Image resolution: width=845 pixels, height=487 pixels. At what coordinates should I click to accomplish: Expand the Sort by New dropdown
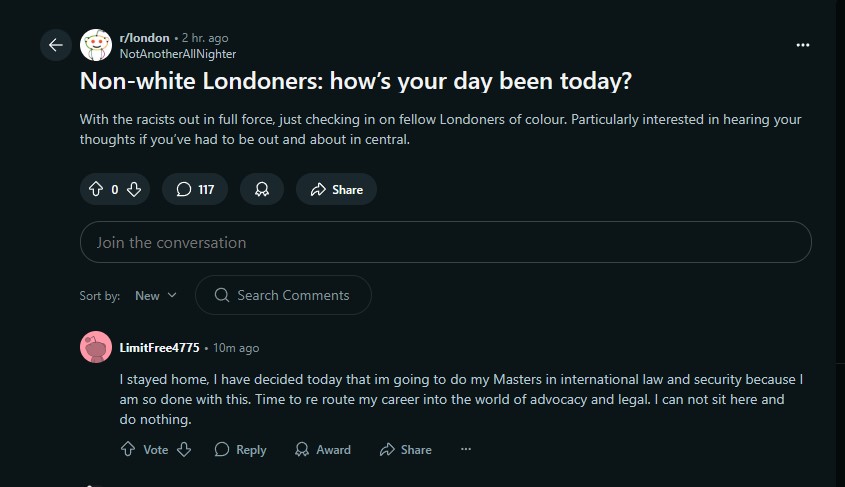(x=156, y=296)
